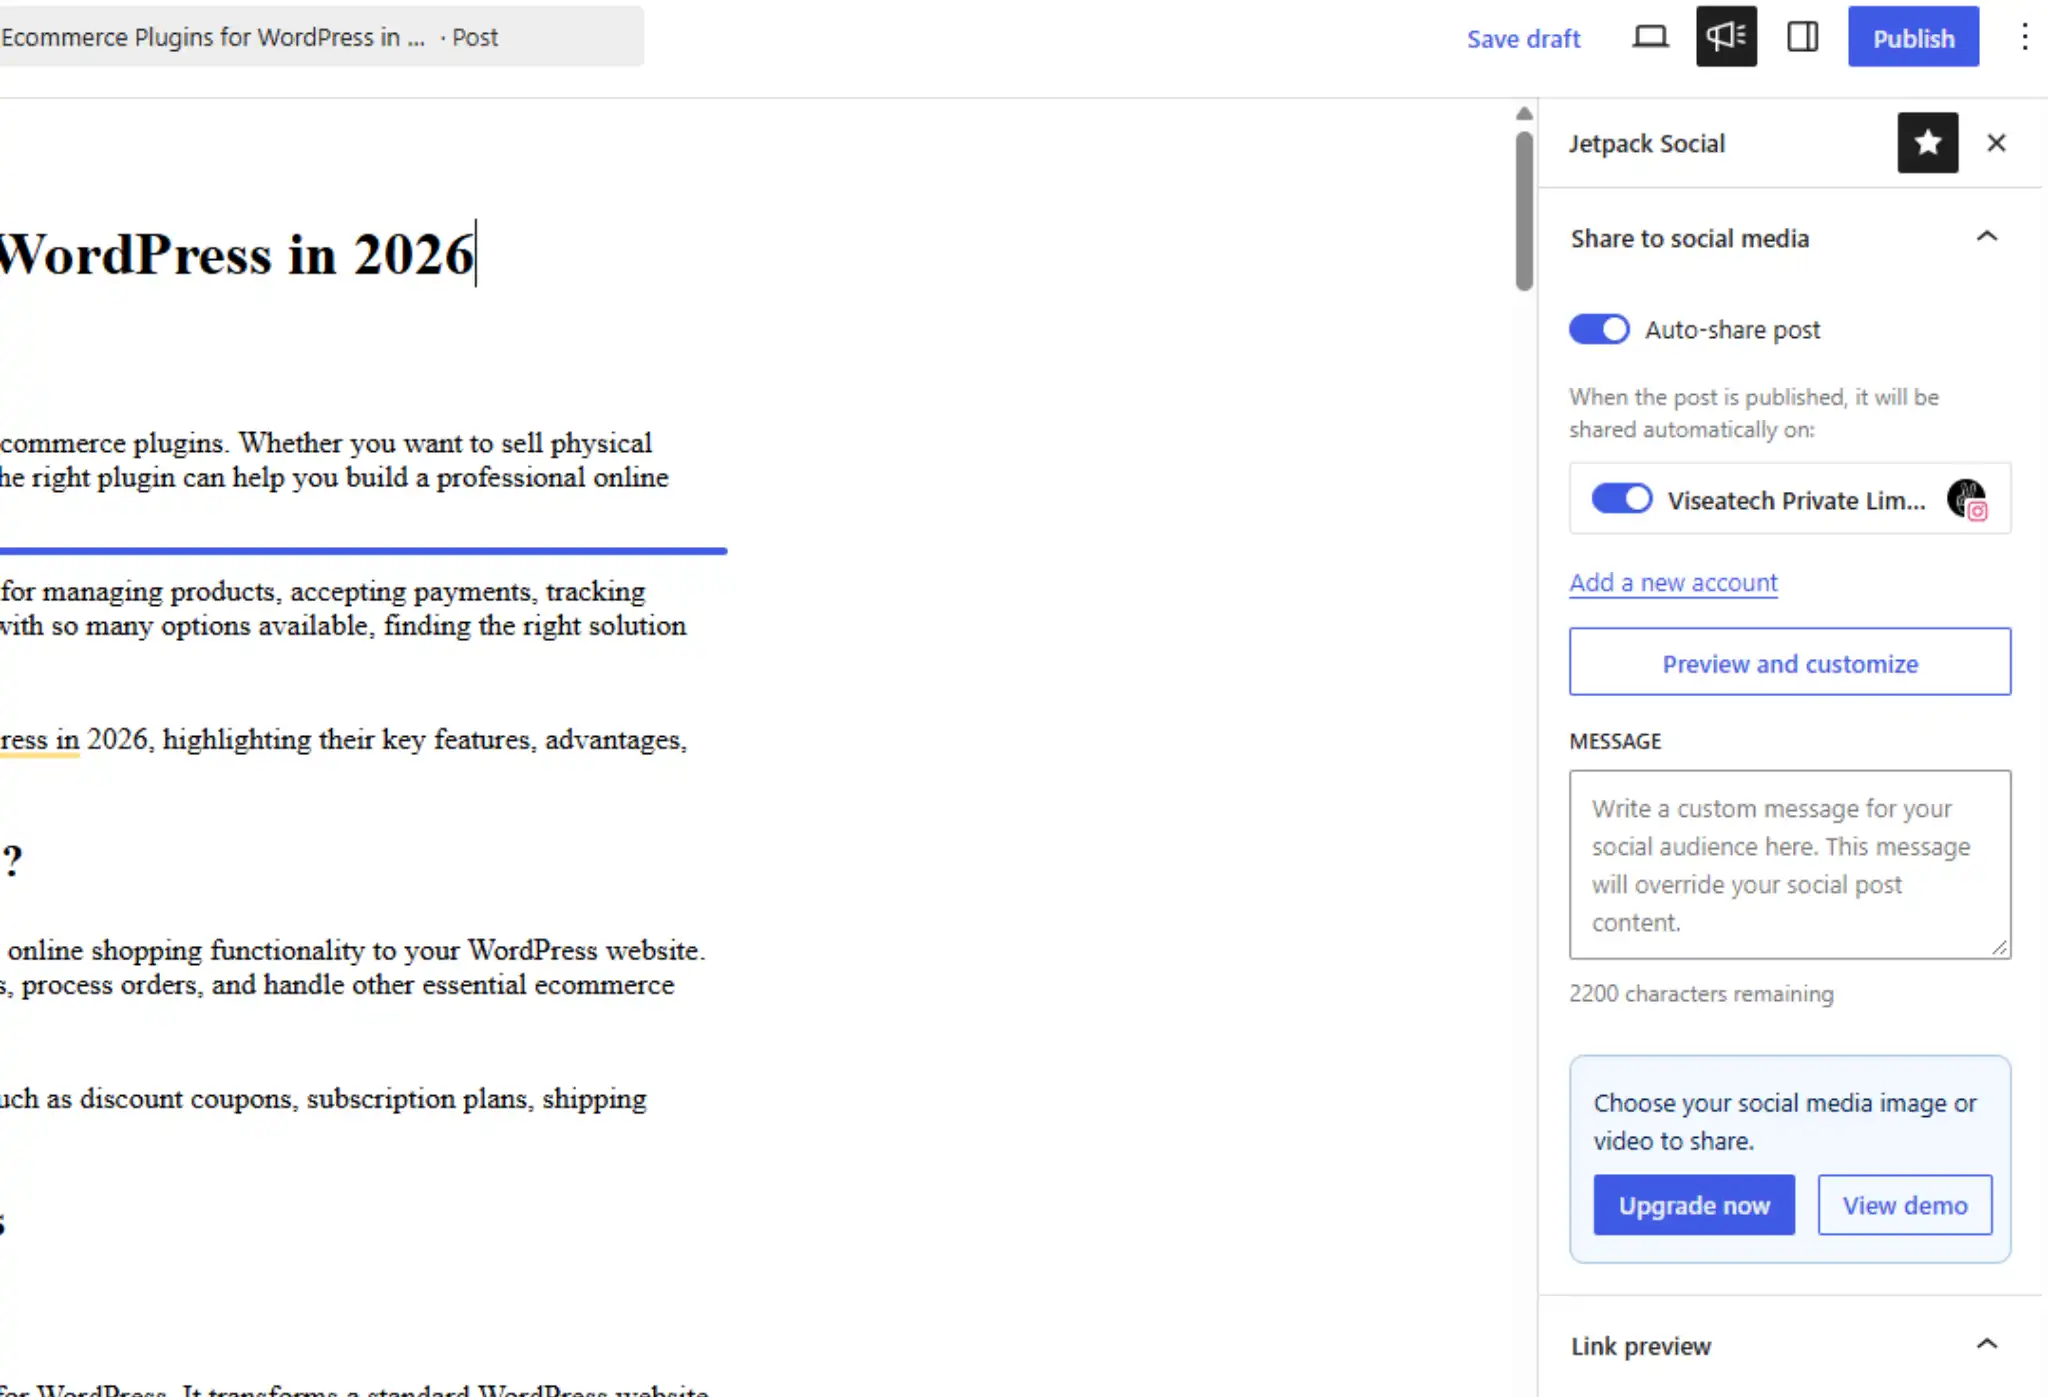Disable sharing to Viseatech Private Lim... account

[x=1621, y=498]
